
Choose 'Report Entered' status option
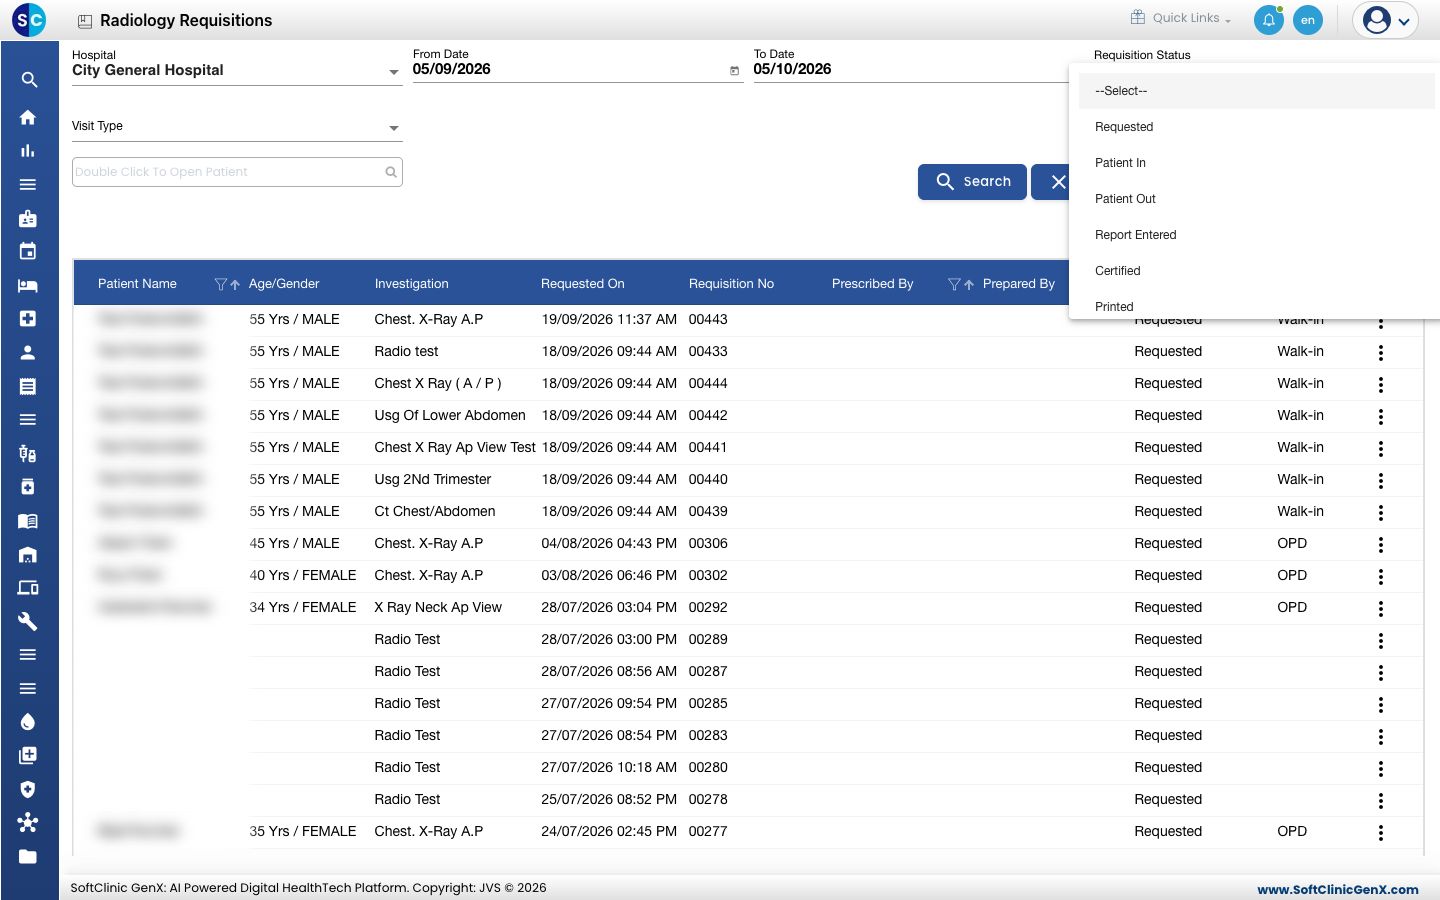(x=1257, y=235)
